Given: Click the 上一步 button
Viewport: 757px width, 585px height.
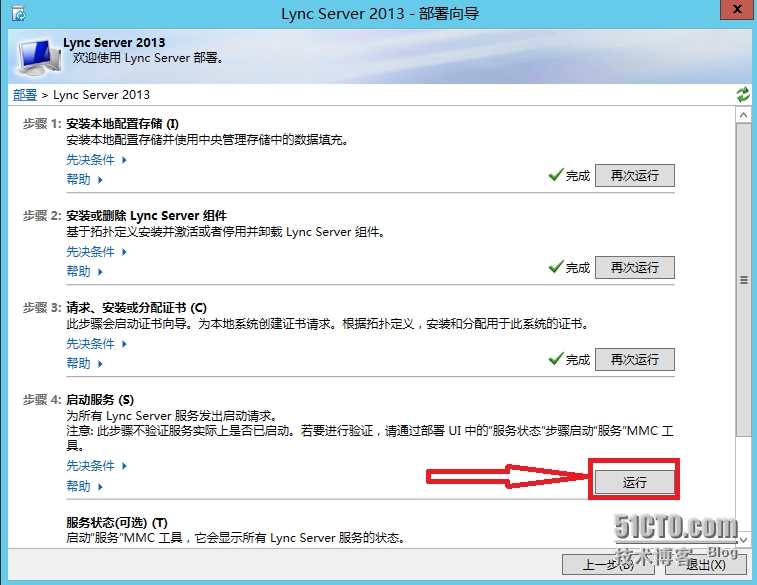Looking at the screenshot, I should click(608, 564).
